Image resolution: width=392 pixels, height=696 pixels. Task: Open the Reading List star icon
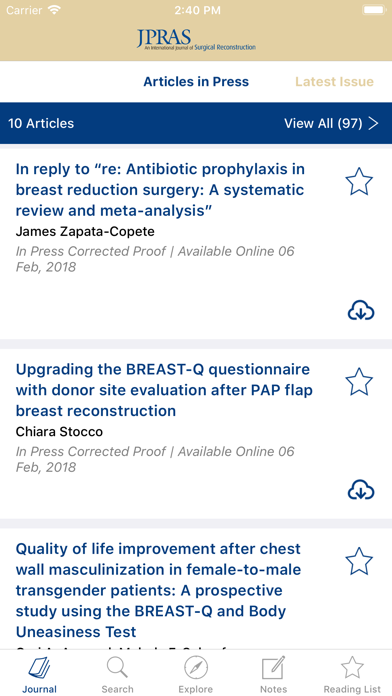(352, 668)
